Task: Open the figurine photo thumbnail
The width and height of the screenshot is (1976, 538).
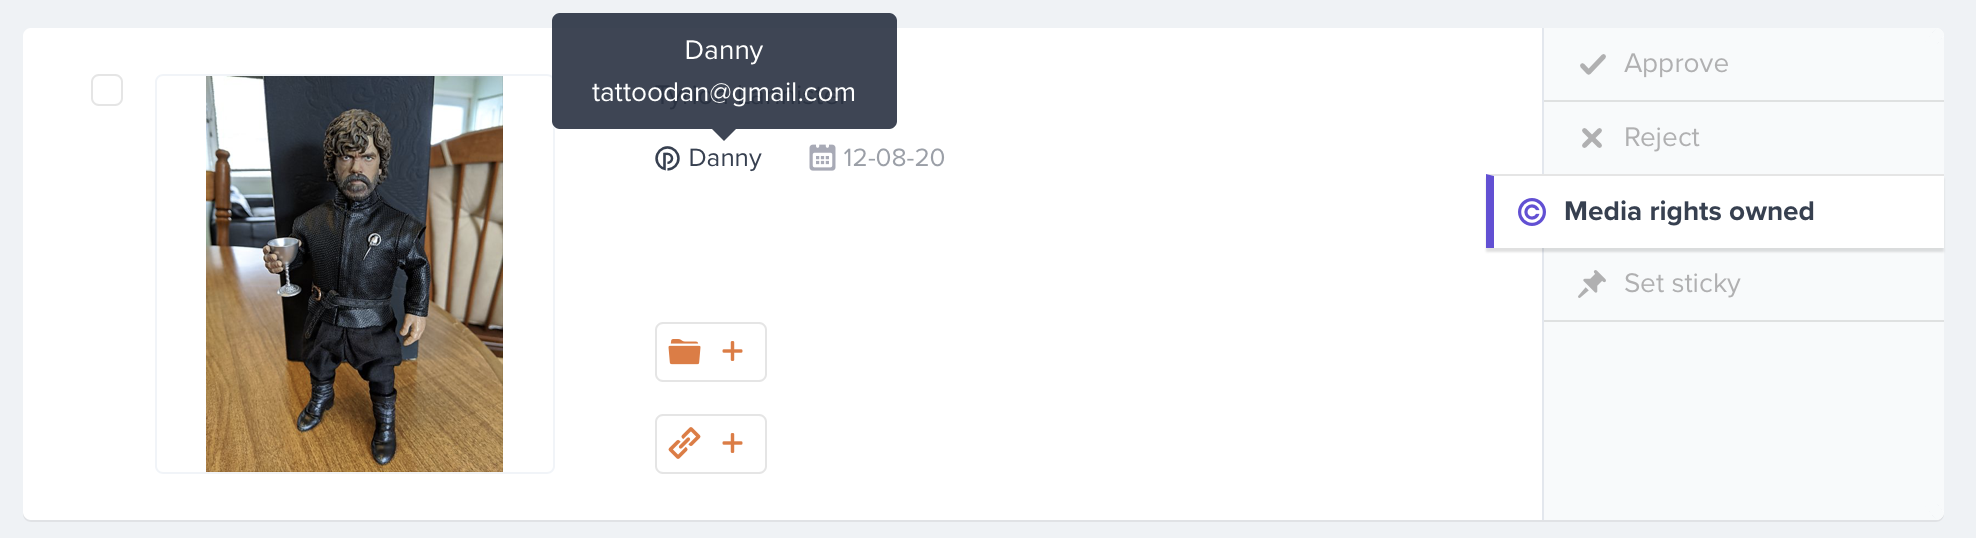Action: [x=354, y=274]
